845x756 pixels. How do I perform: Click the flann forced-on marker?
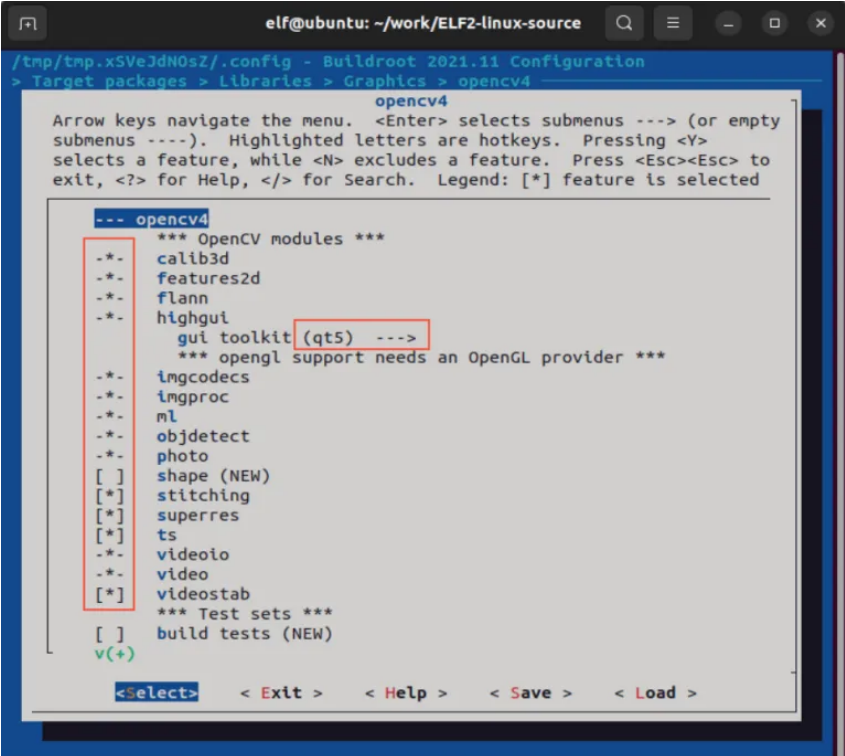109,298
